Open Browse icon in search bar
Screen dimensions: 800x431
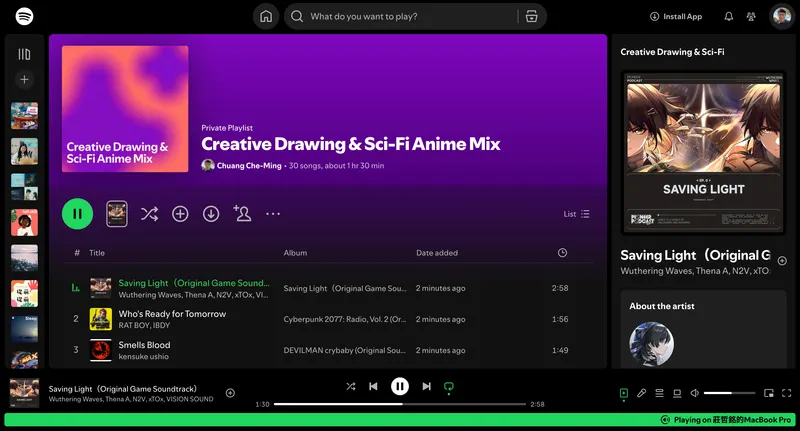tap(532, 16)
